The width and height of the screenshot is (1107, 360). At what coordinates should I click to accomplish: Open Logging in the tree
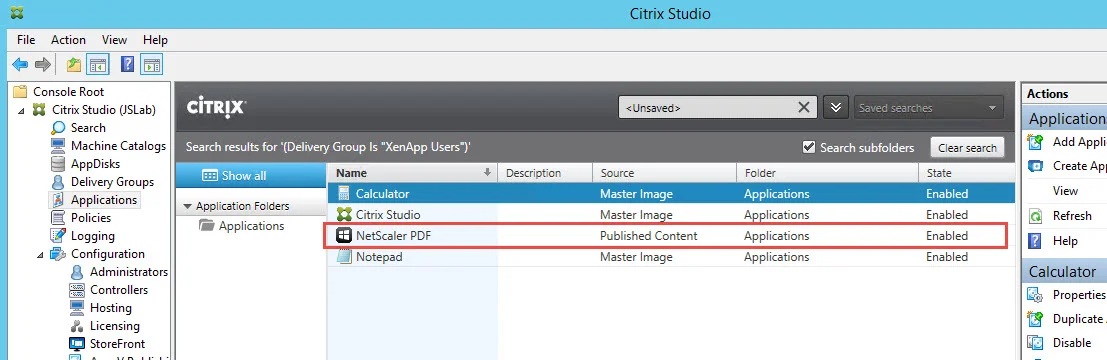coord(92,236)
